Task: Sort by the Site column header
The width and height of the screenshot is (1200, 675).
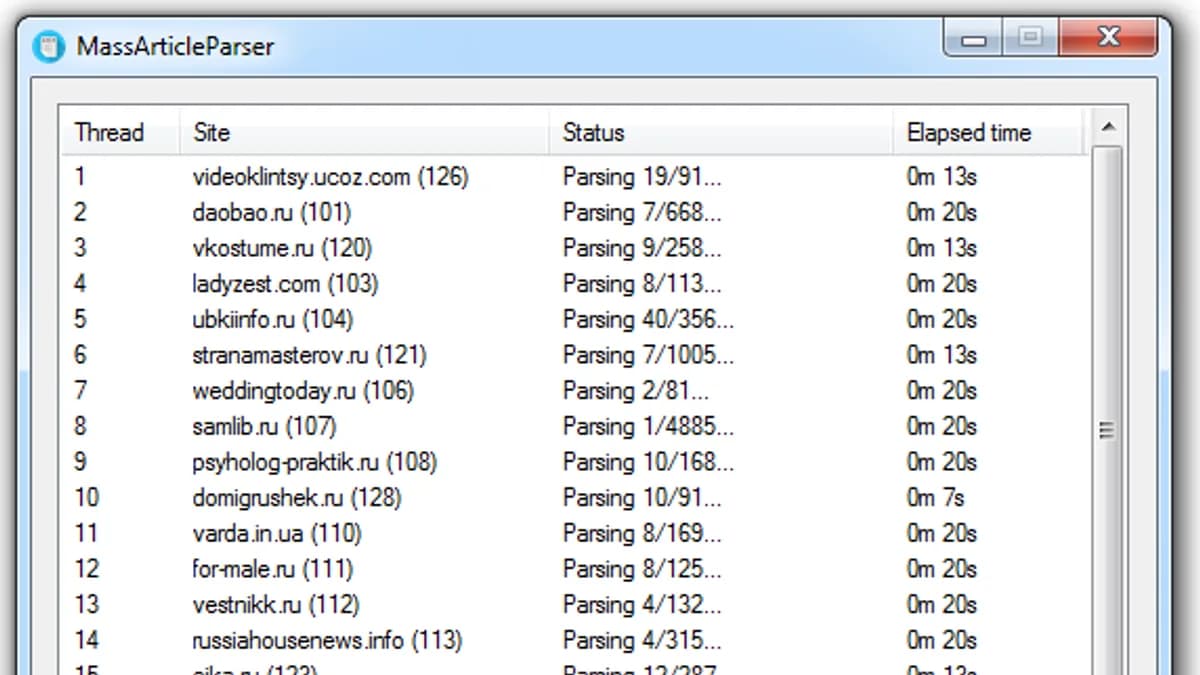Action: pyautogui.click(x=365, y=133)
